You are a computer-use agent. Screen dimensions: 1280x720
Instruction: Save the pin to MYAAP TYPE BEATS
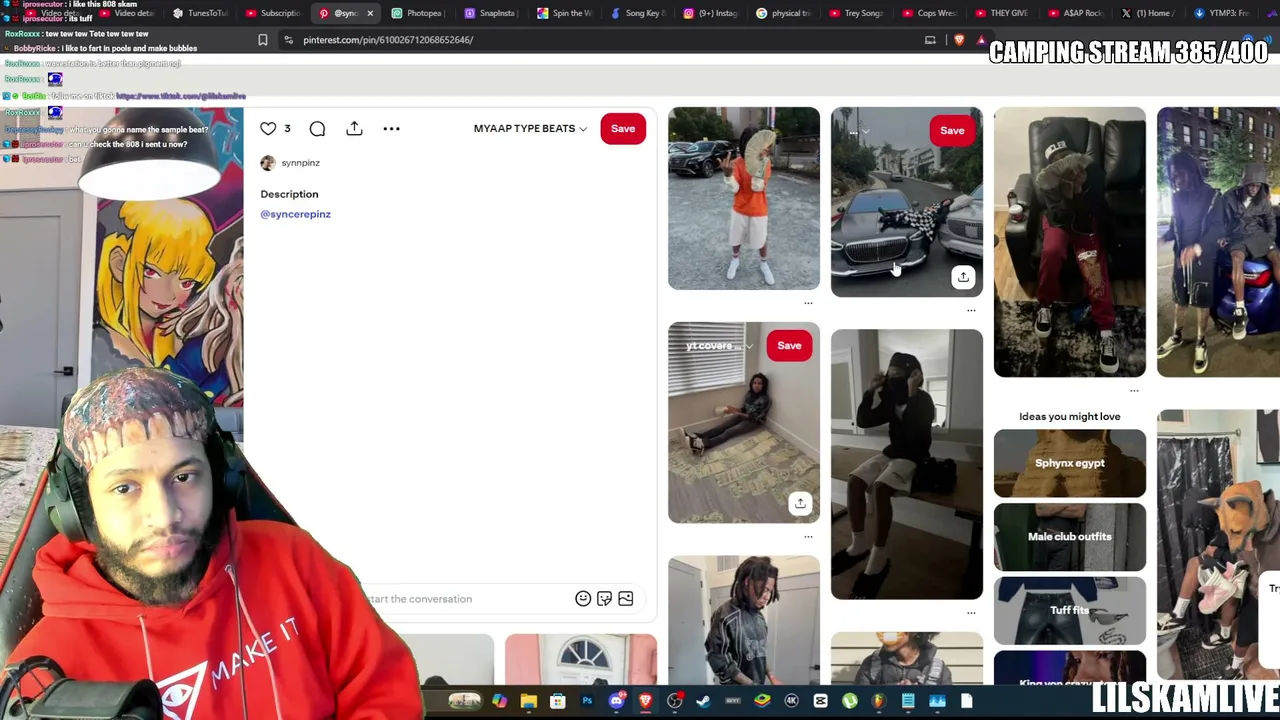[x=623, y=128]
